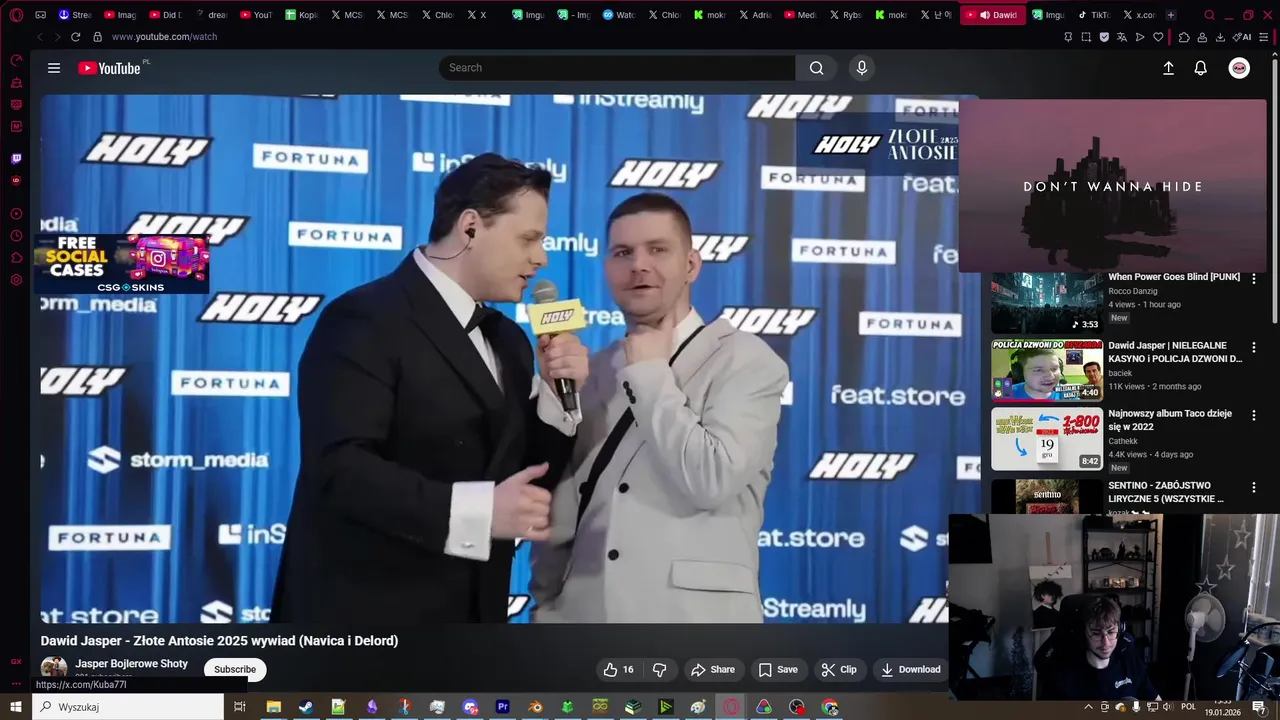Open options for SENTINO ZABÓJSTWO LIRYCZNE video
Image resolution: width=1280 pixels, height=720 pixels.
tap(1254, 487)
